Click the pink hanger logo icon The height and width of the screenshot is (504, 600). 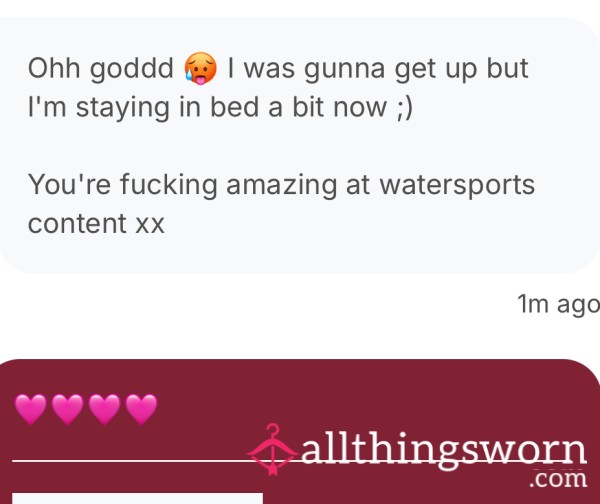[272, 449]
